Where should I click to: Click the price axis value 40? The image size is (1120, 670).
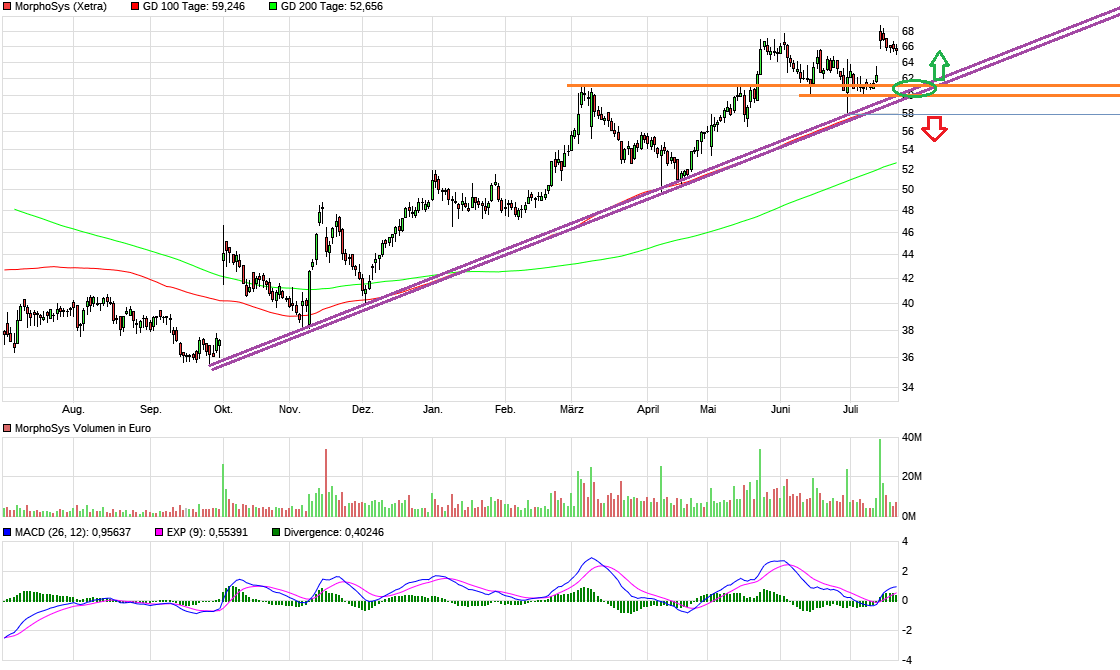pos(908,304)
